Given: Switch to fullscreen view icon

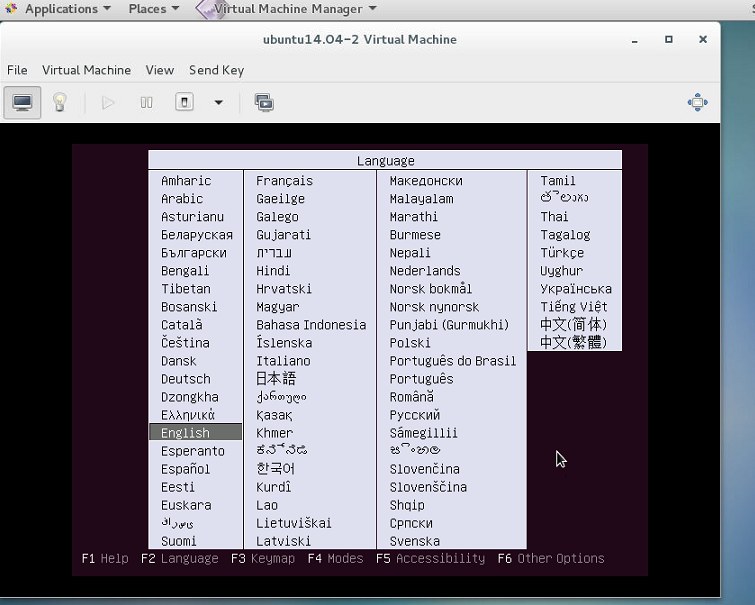Looking at the screenshot, I should click(x=698, y=103).
